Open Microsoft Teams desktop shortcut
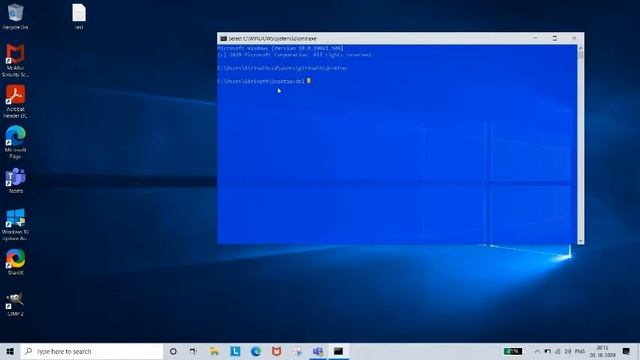Screen dimensions: 640x360 coord(16,180)
